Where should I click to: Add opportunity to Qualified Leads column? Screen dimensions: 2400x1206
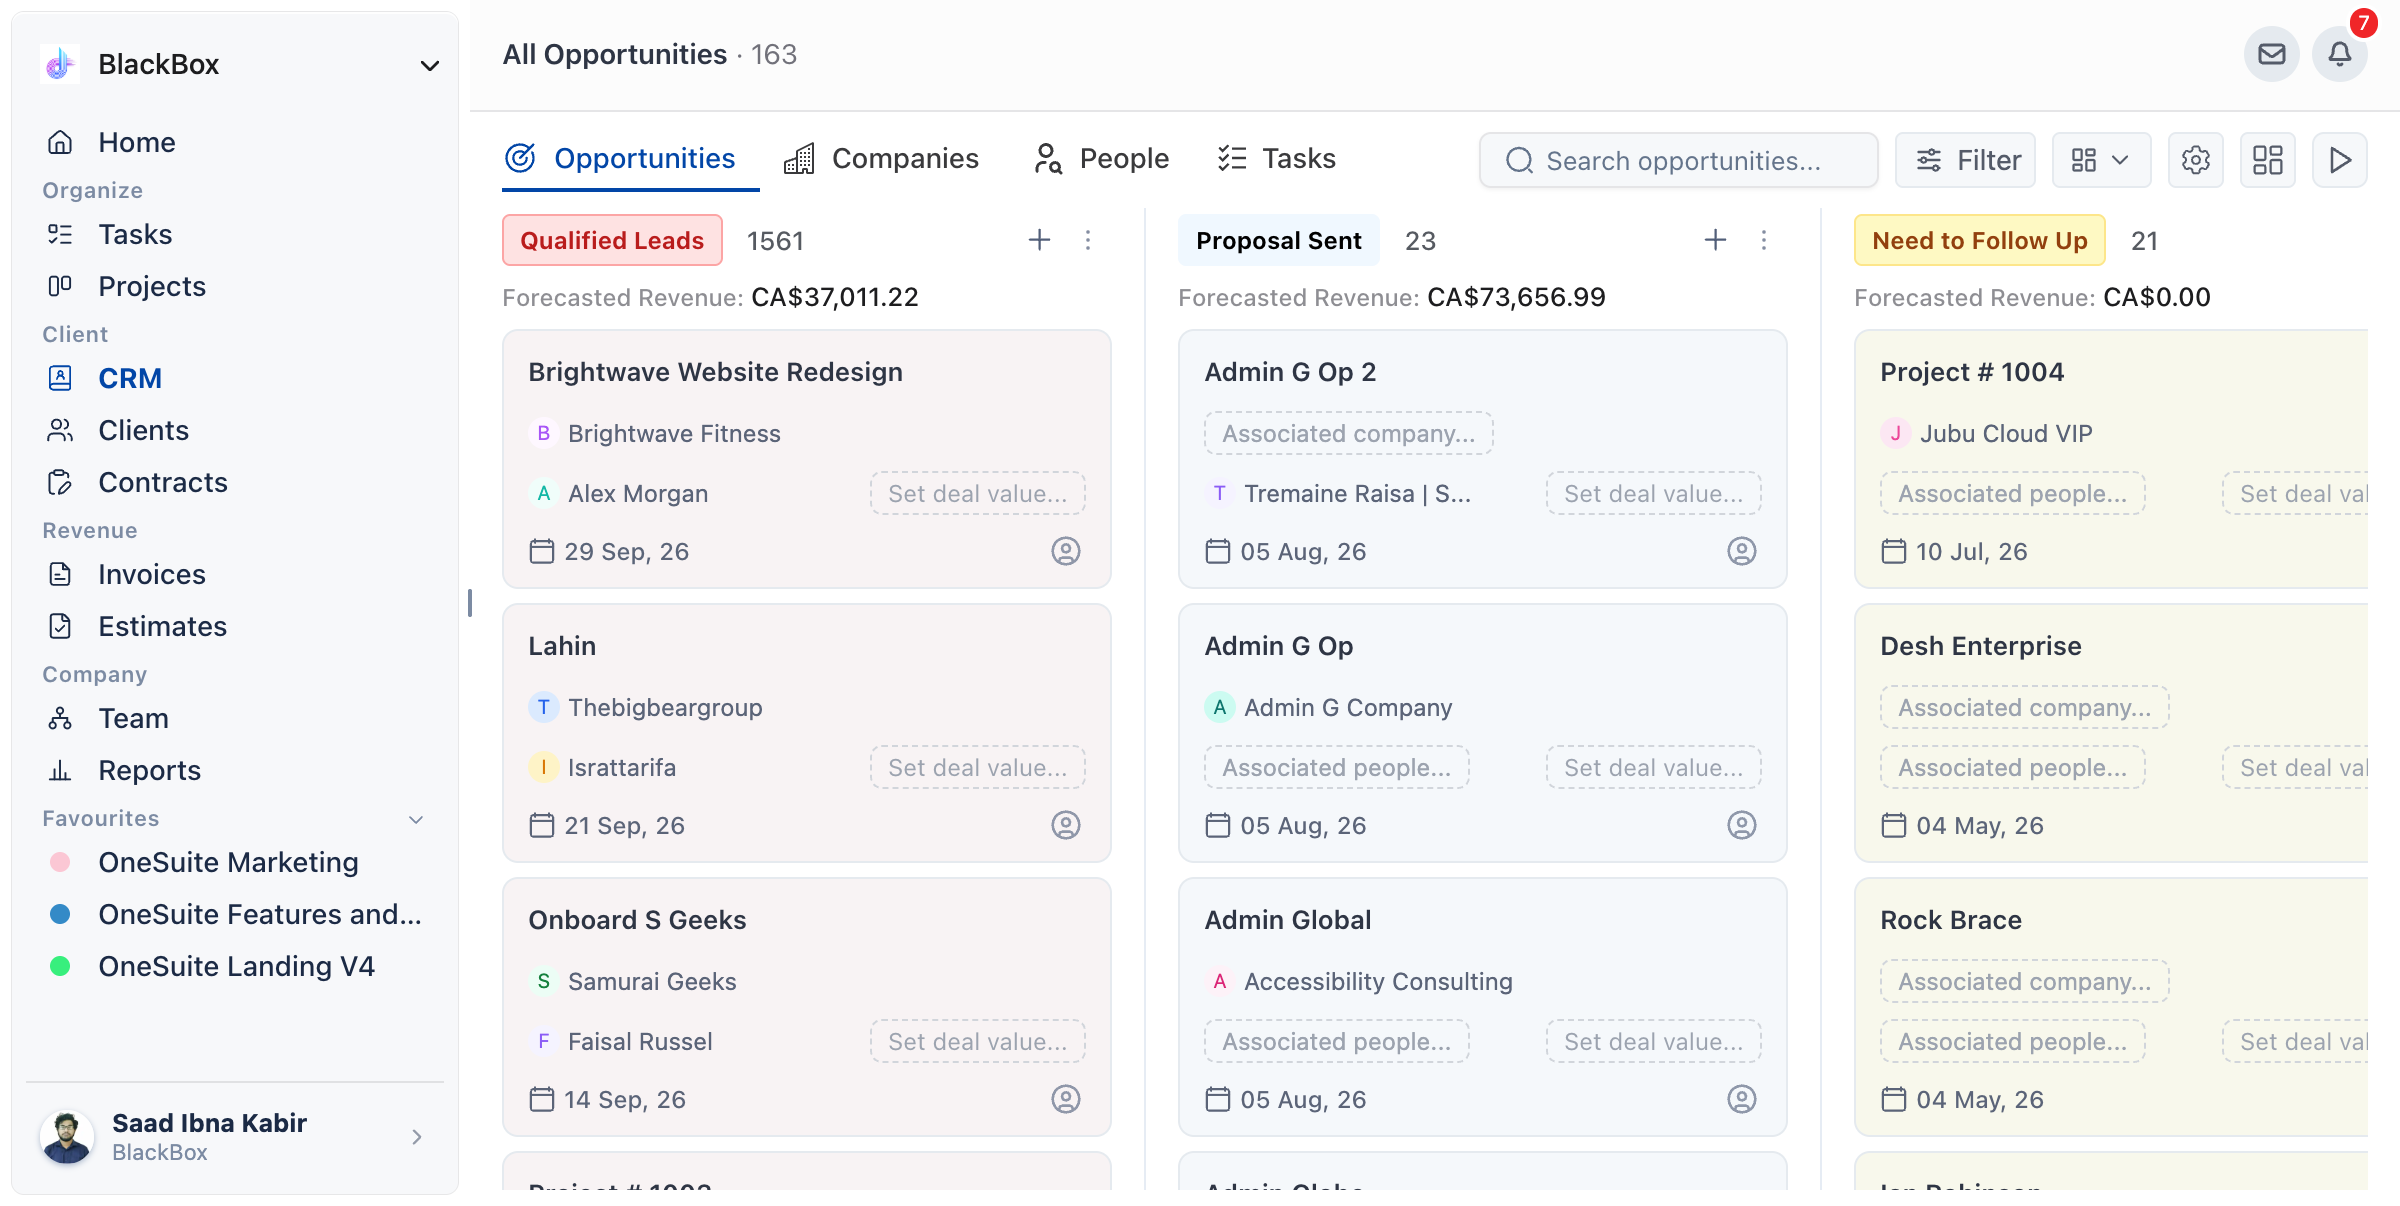click(1039, 240)
